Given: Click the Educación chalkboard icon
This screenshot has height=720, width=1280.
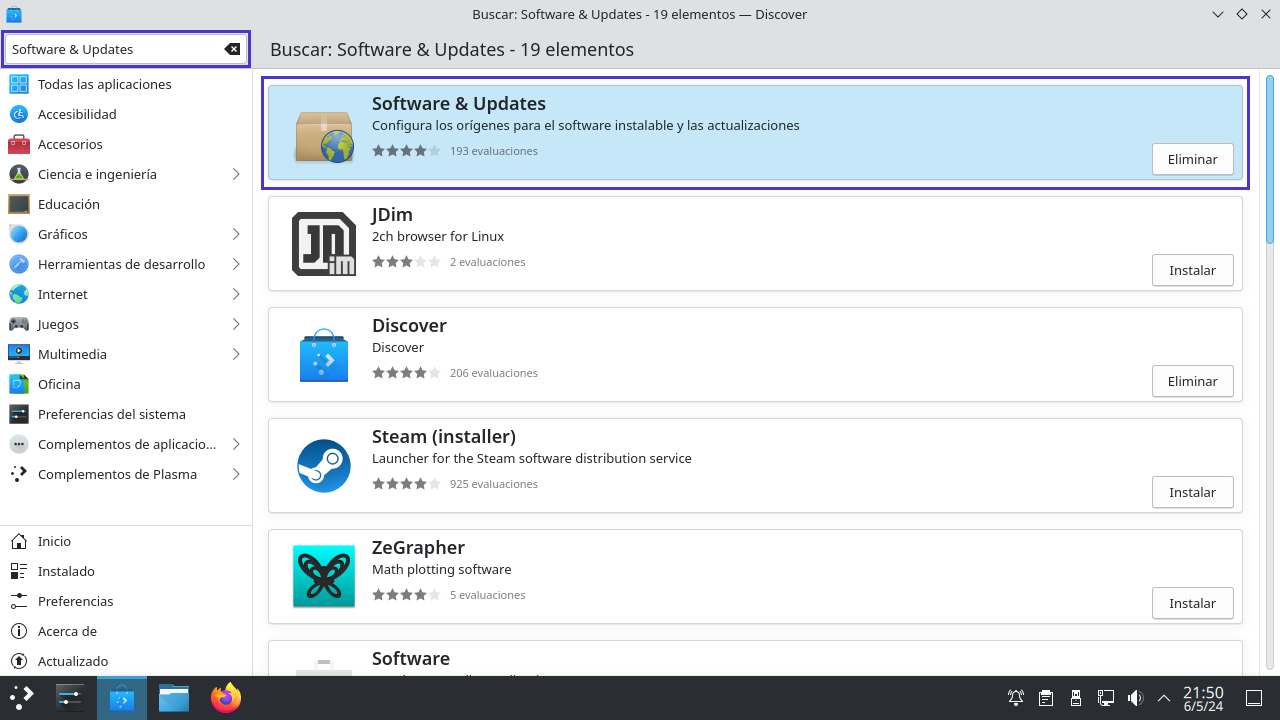Looking at the screenshot, I should 19,204.
